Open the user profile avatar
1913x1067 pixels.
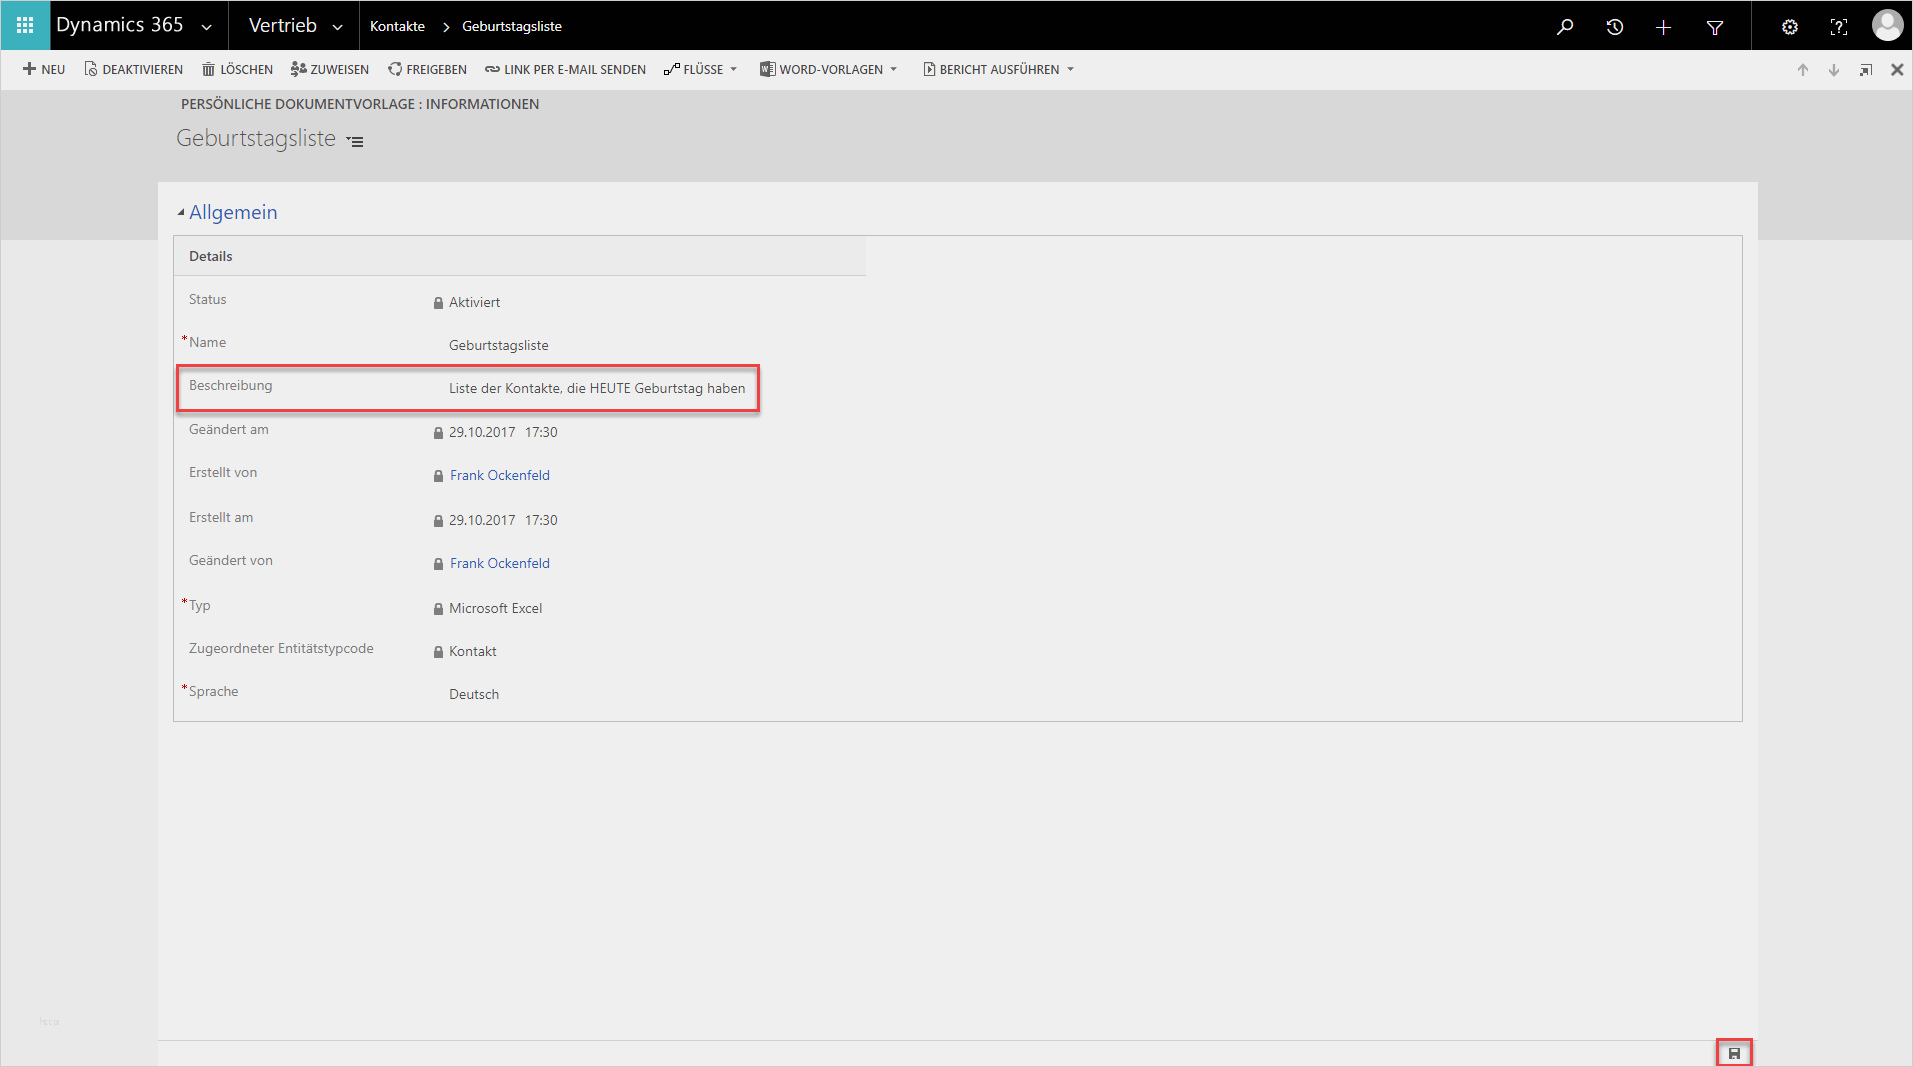(x=1887, y=25)
